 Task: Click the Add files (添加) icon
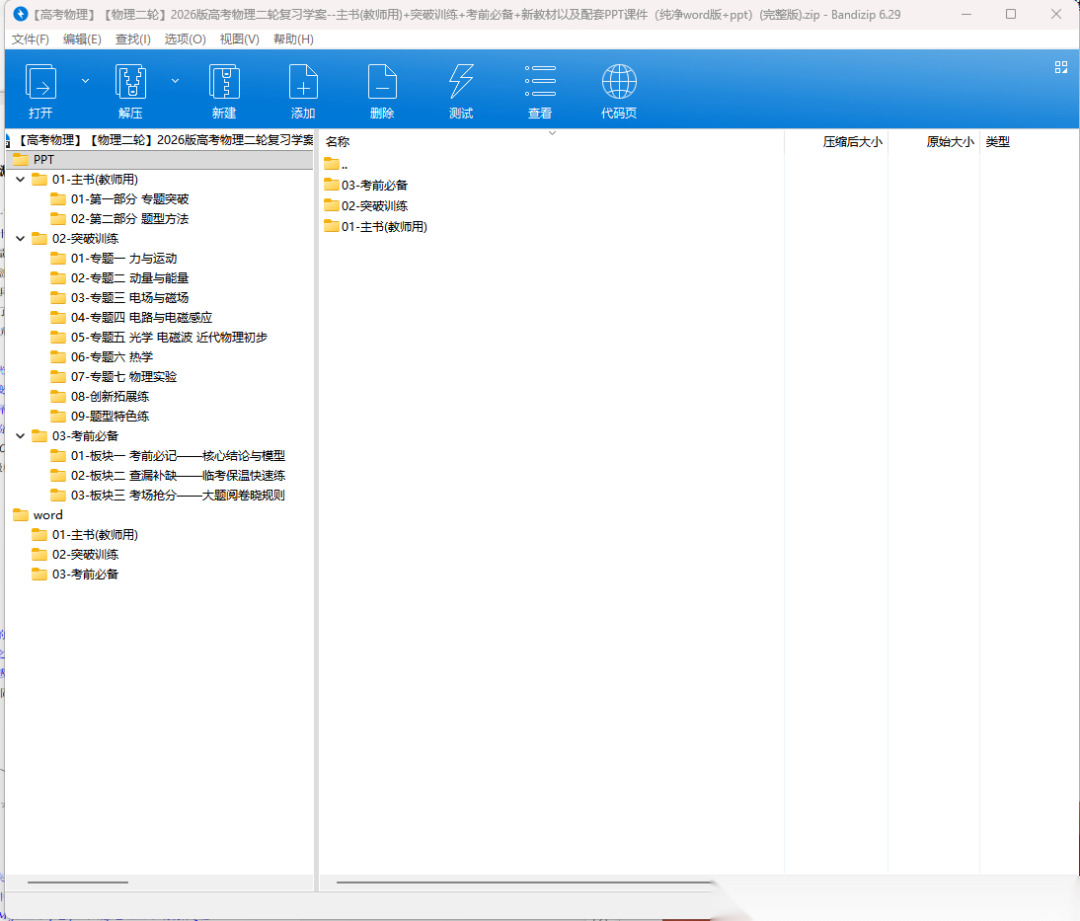(303, 82)
